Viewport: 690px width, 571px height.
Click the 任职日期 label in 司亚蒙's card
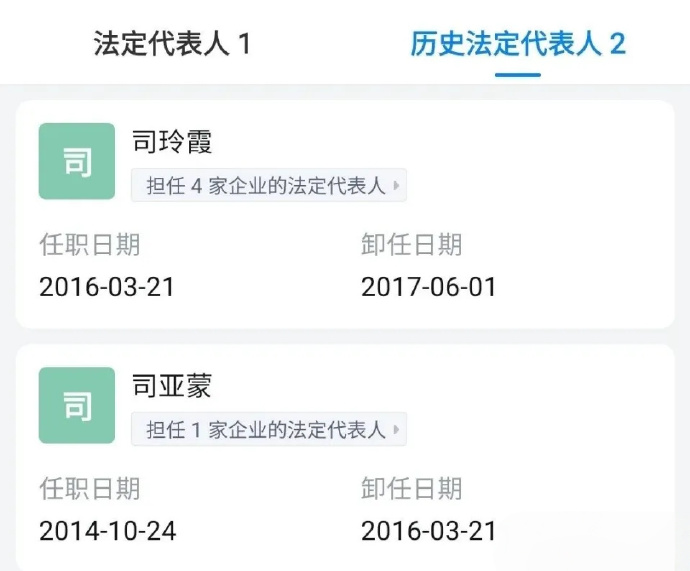[x=89, y=488]
